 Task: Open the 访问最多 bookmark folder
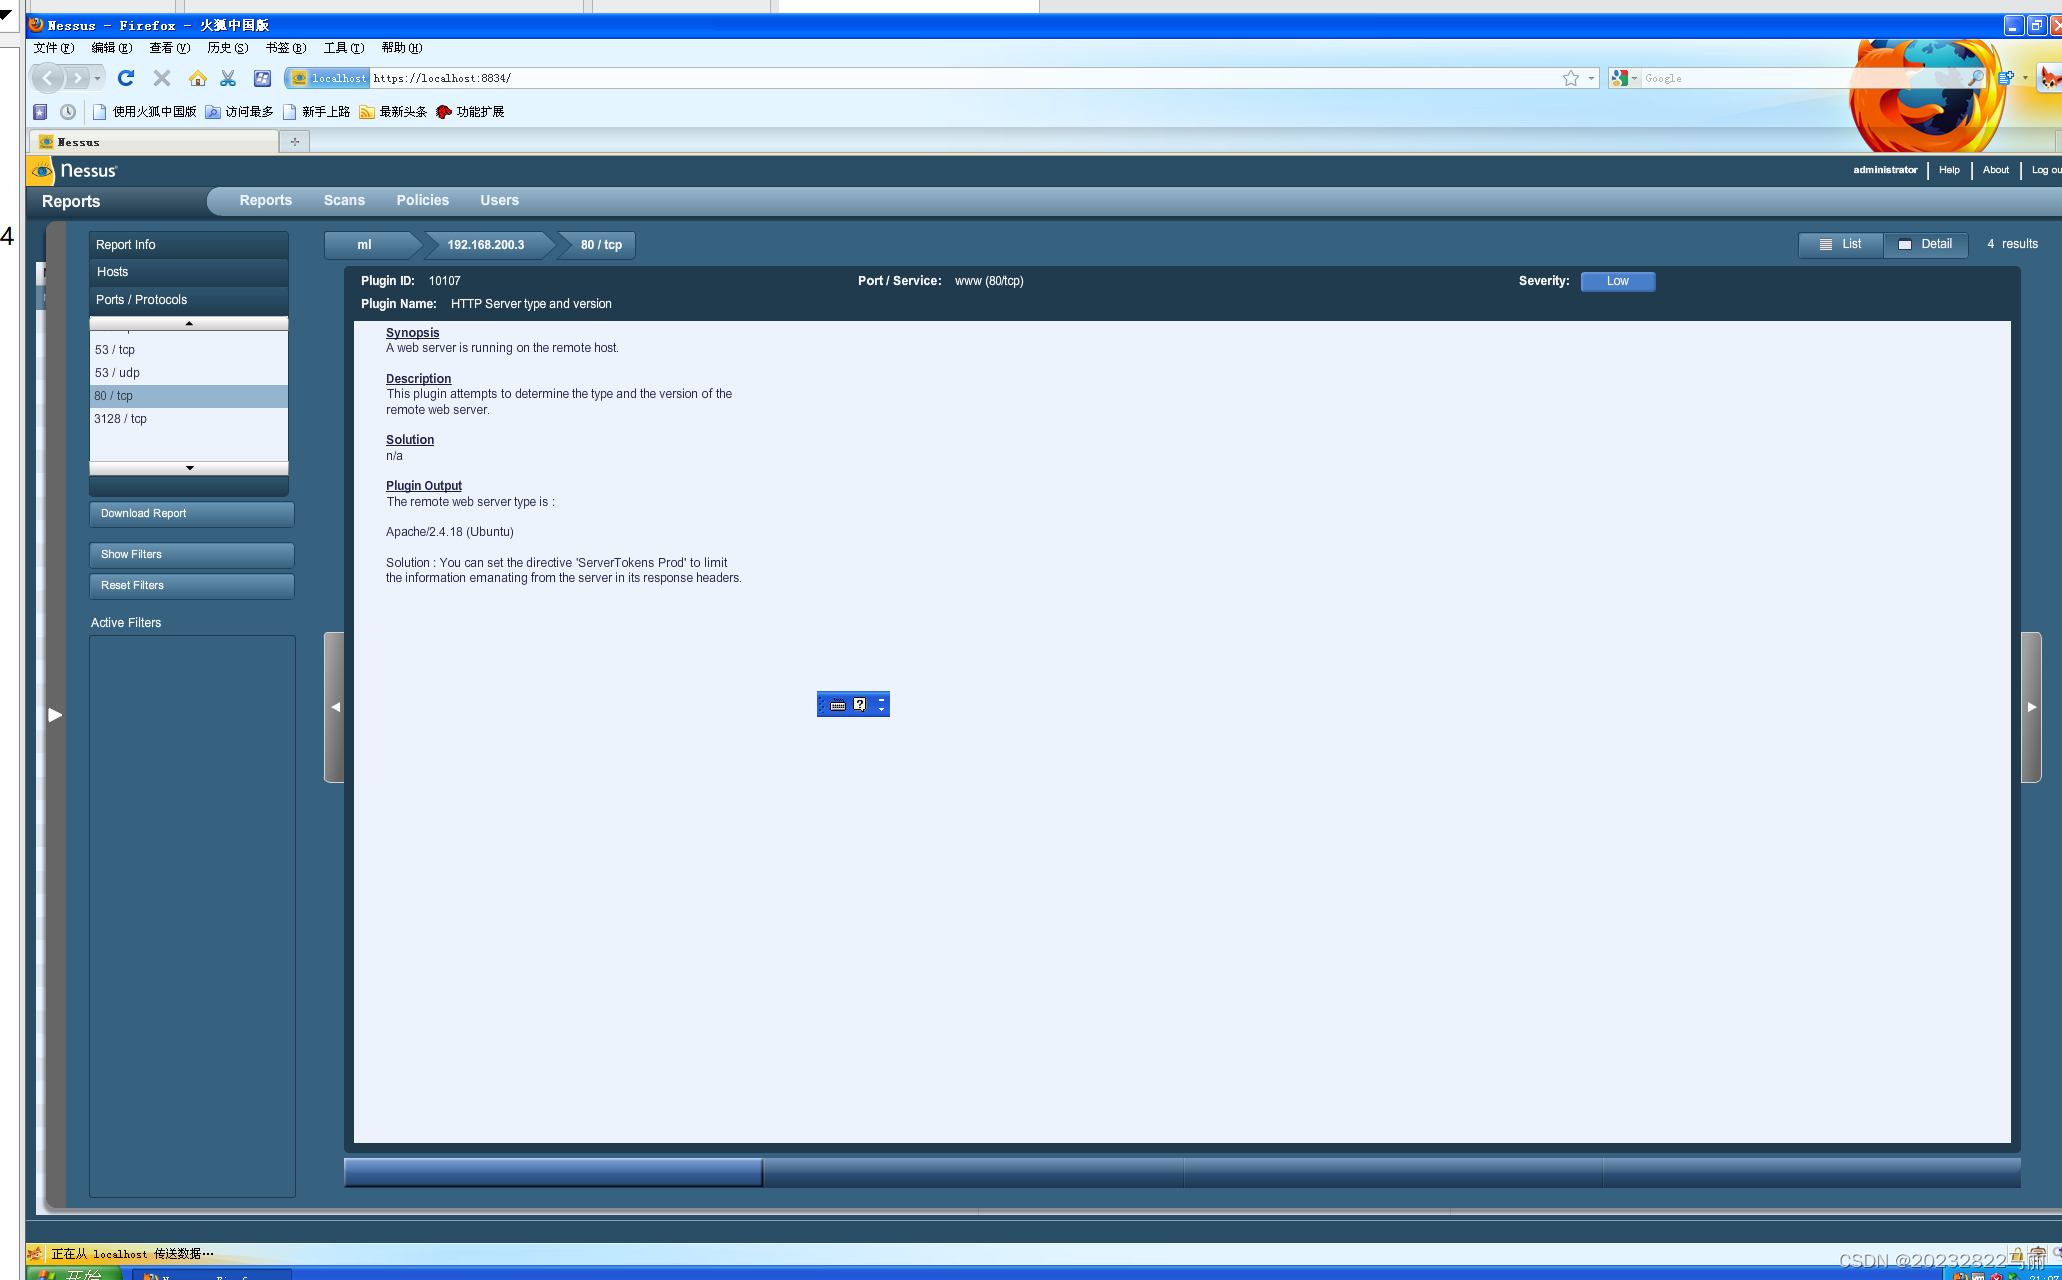(x=239, y=112)
